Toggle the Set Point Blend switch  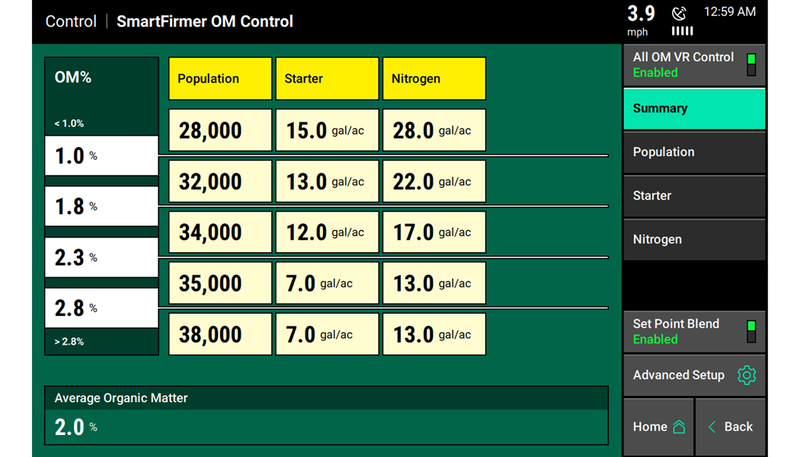coord(751,332)
